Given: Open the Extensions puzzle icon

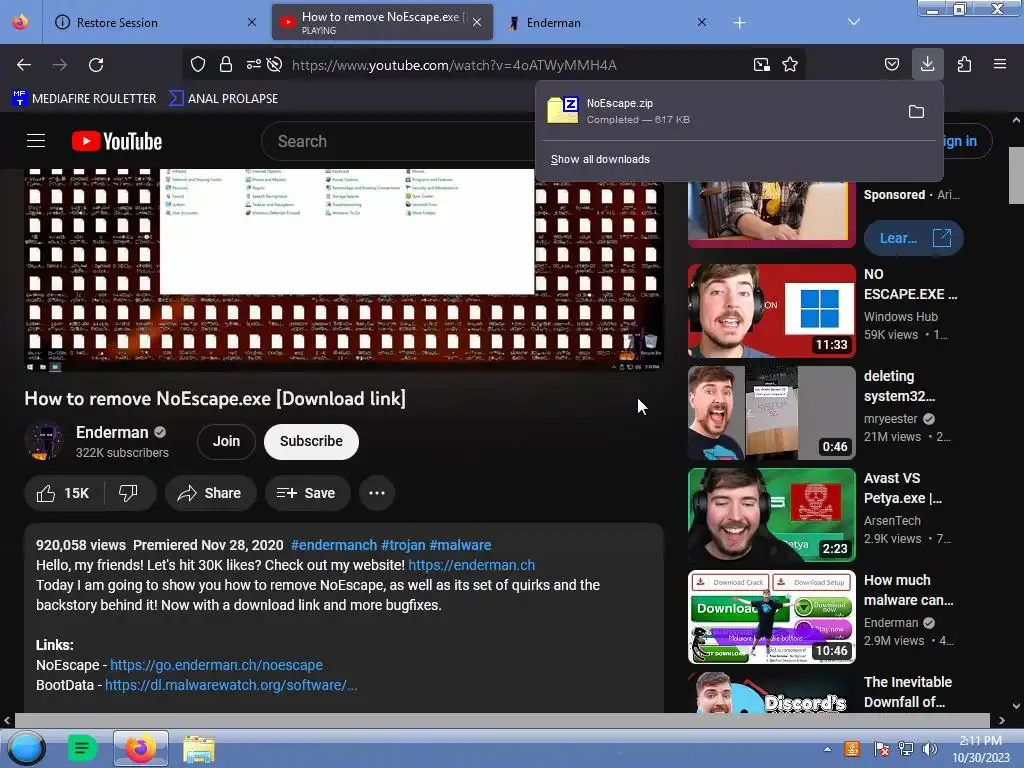Looking at the screenshot, I should pyautogui.click(x=964, y=65).
